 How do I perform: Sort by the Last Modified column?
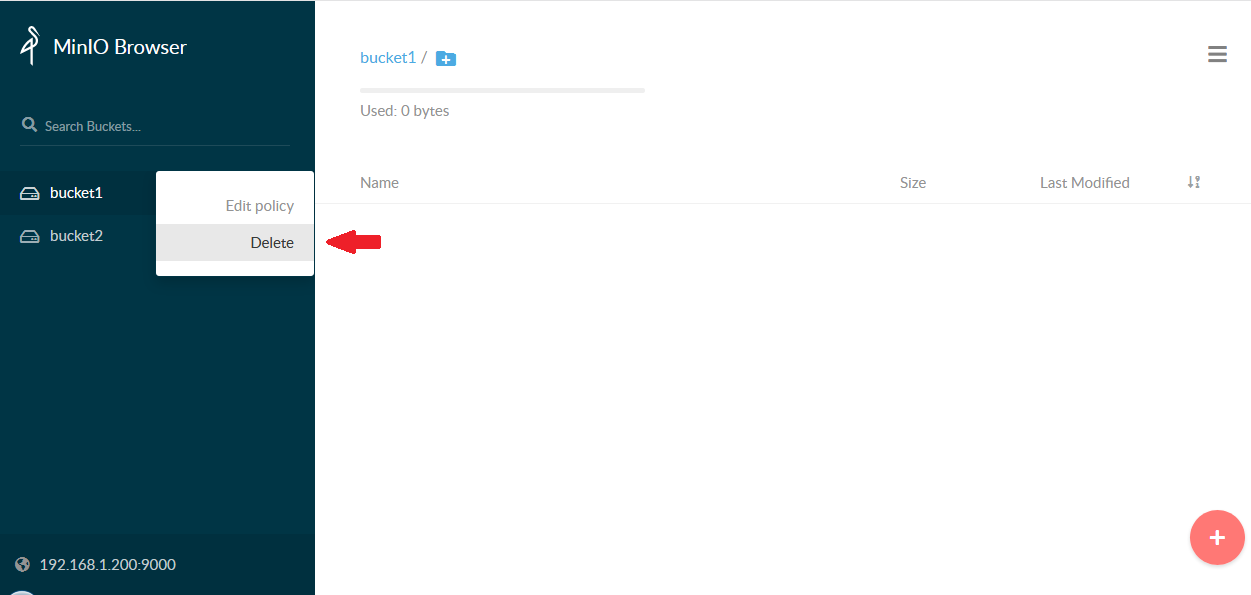pyautogui.click(x=1084, y=183)
